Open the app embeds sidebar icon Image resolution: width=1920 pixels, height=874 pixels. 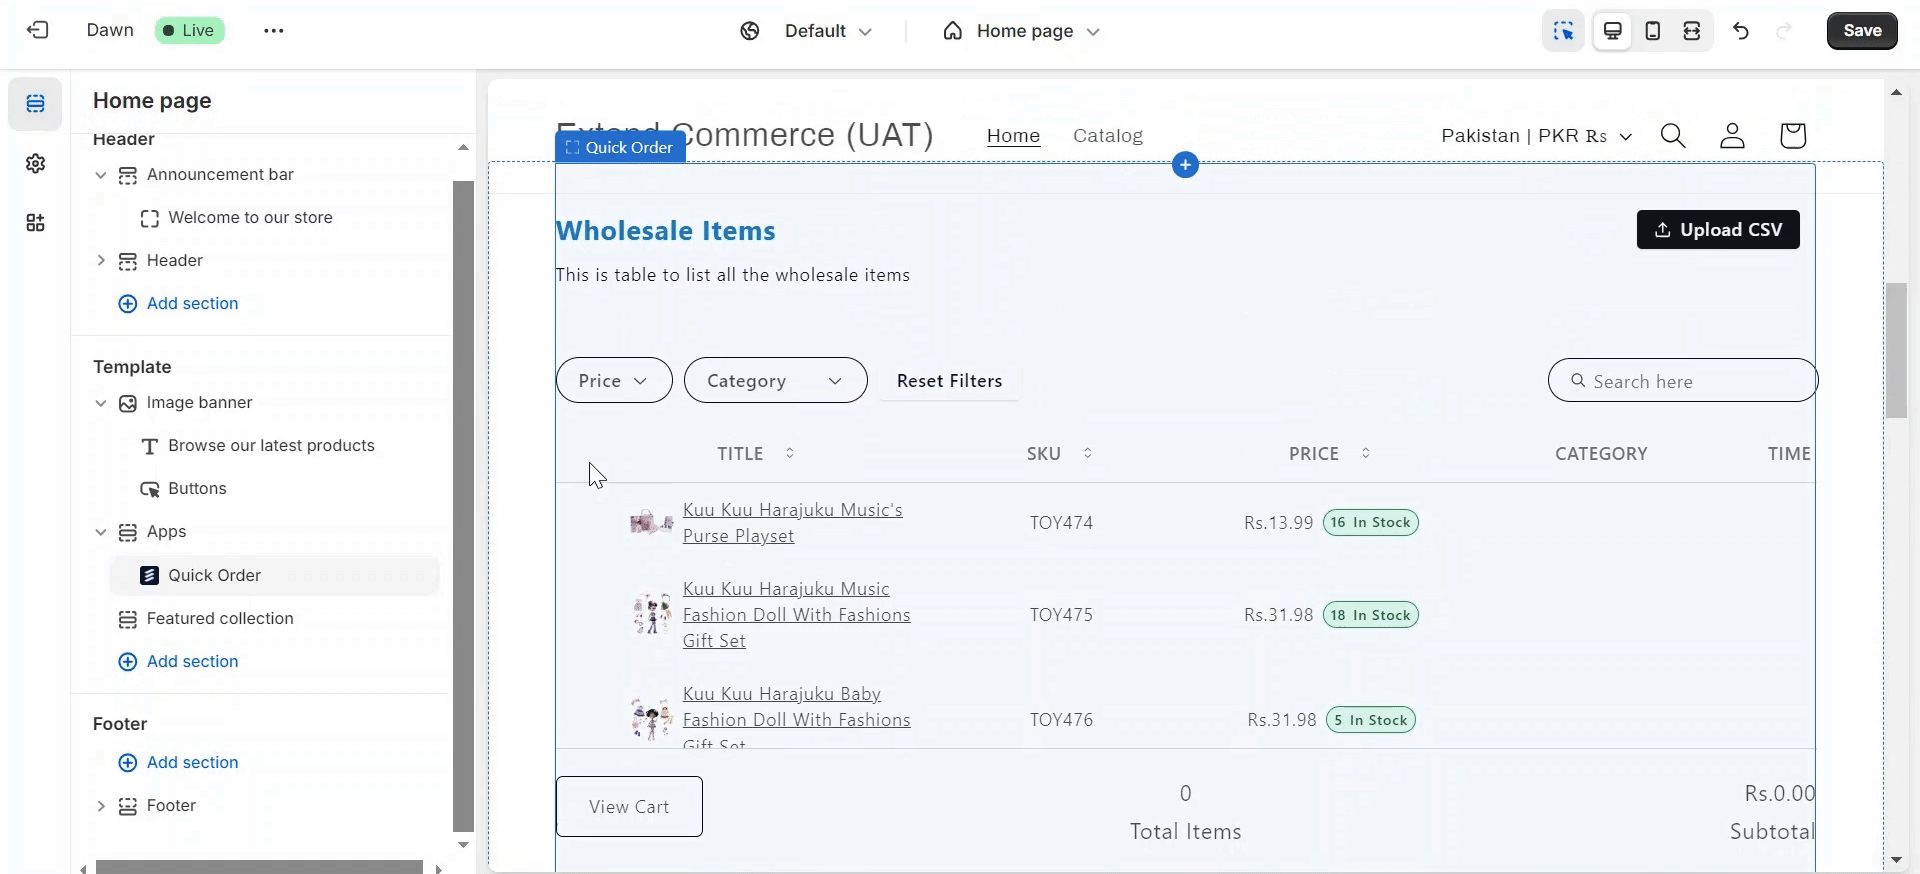pyautogui.click(x=36, y=222)
